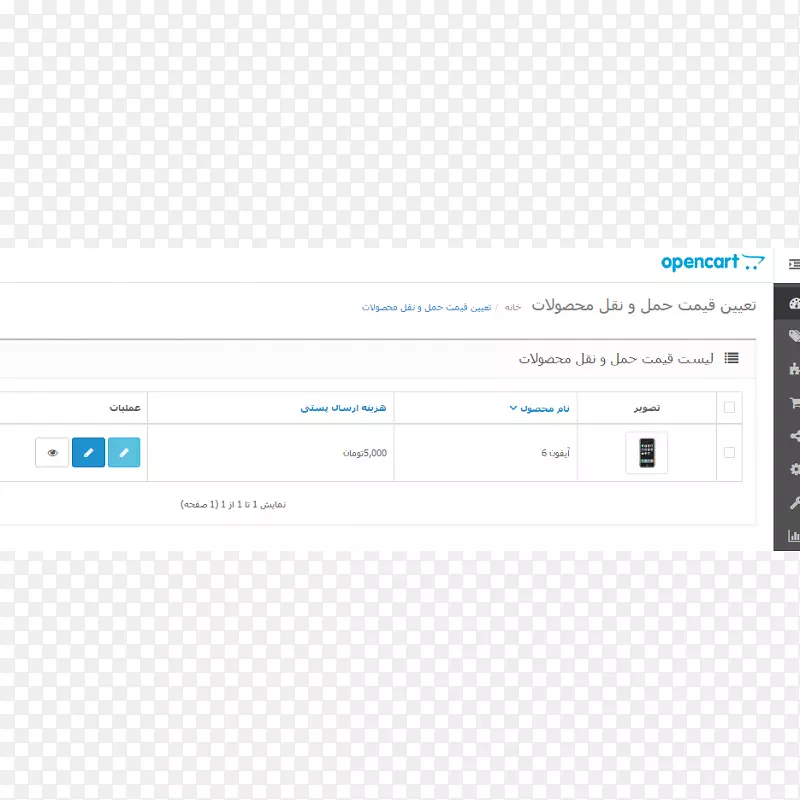Collapse the sidebar menu toggle button
The width and height of the screenshot is (800, 800).
(x=793, y=264)
